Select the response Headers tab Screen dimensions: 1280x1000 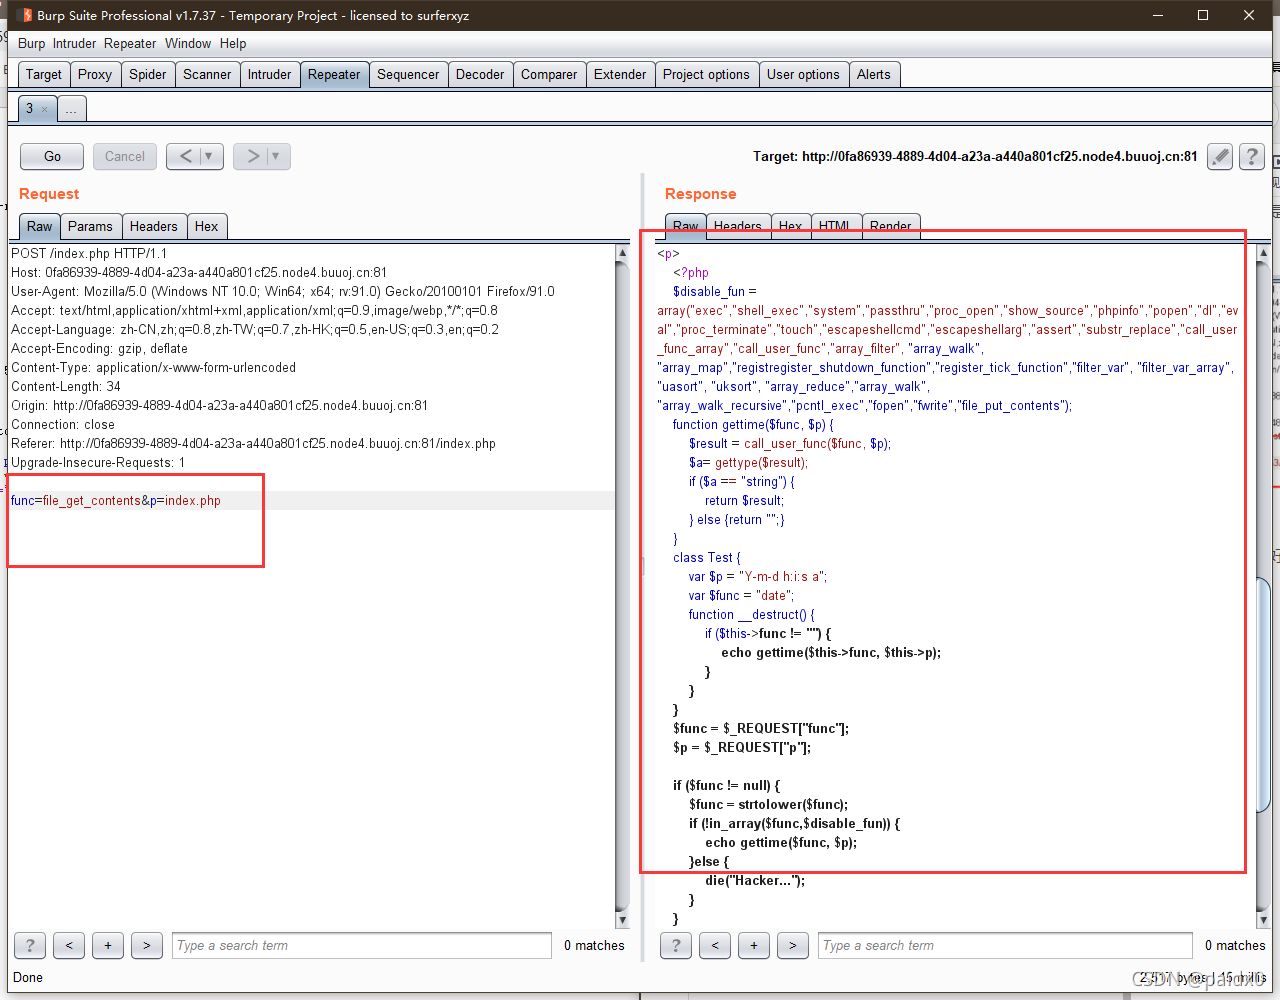(738, 226)
